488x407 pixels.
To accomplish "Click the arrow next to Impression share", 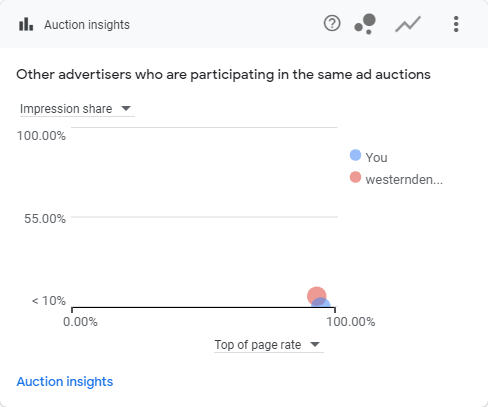I will click(x=126, y=108).
